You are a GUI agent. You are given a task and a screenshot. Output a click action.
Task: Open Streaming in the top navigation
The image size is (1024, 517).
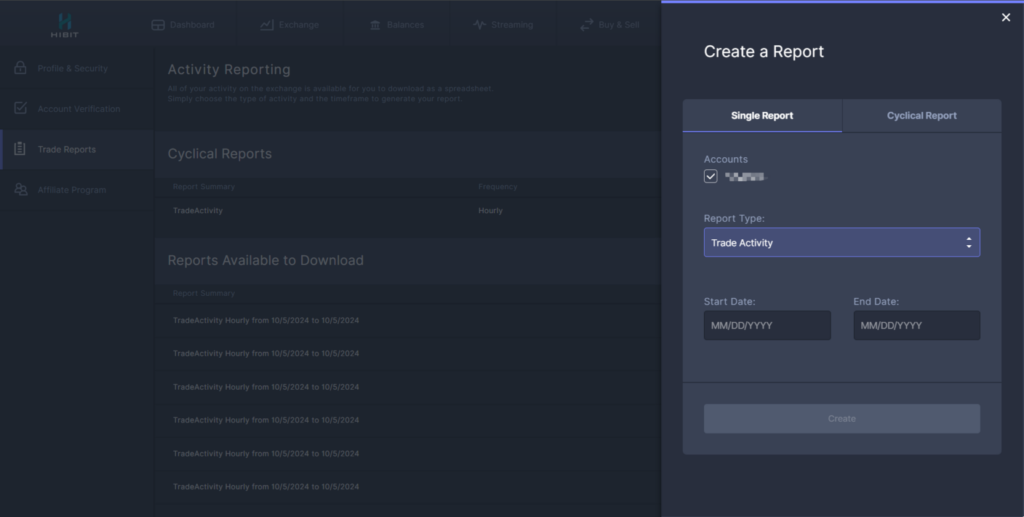(503, 25)
